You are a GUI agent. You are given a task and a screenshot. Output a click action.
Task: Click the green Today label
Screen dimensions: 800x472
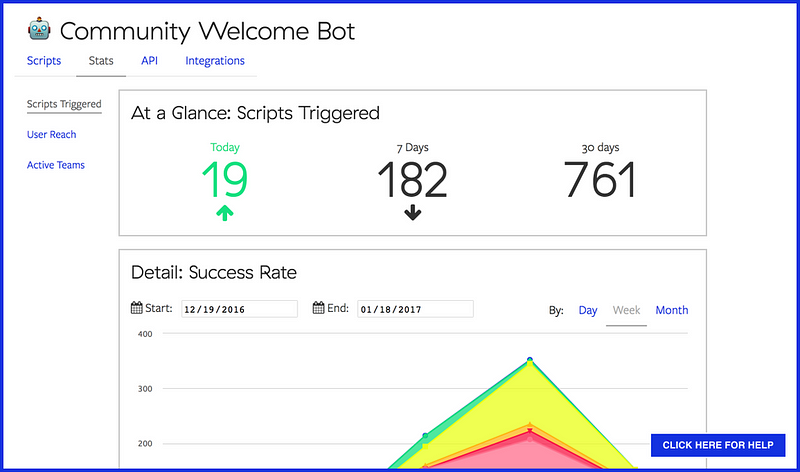point(224,147)
